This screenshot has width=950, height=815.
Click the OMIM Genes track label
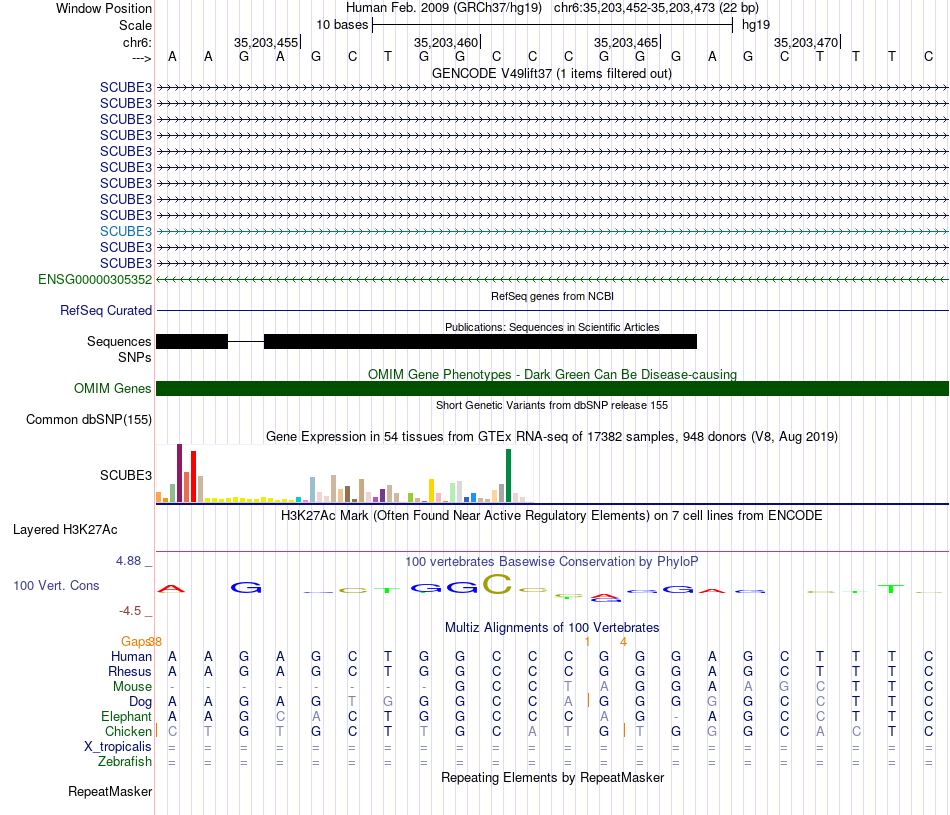pos(112,388)
